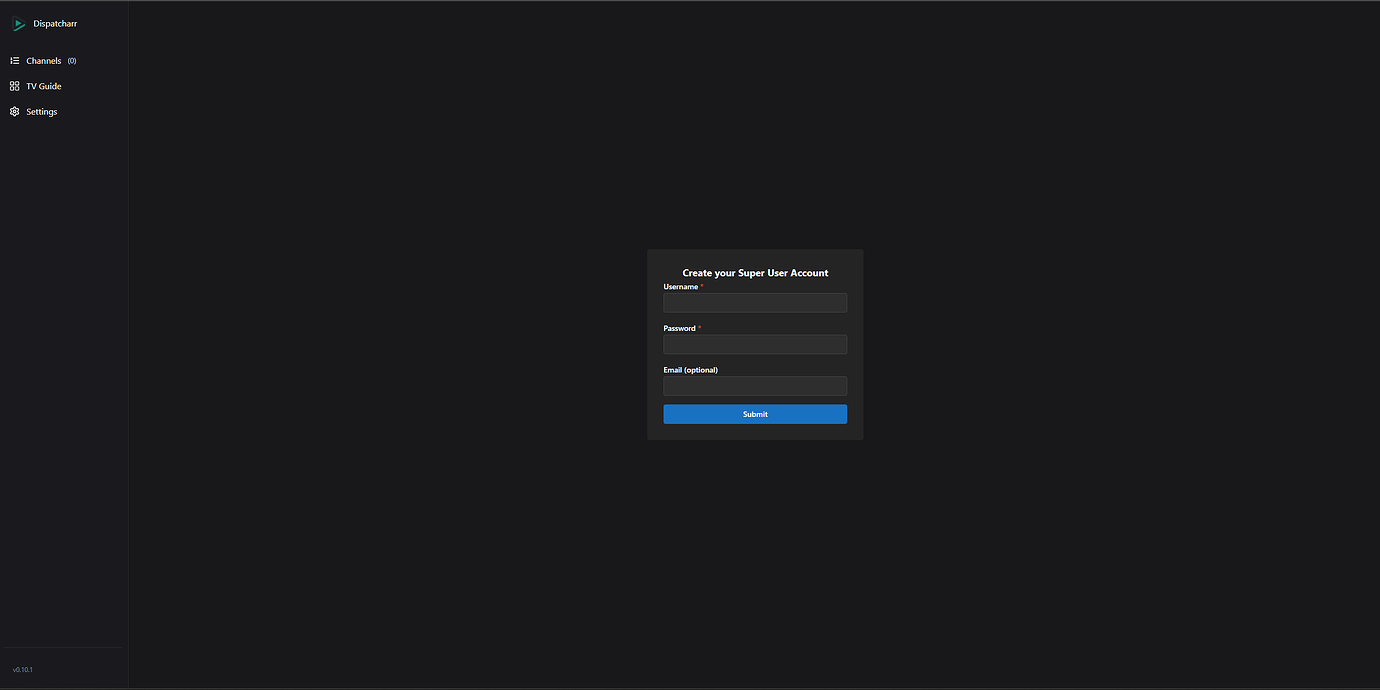Click the Channels count badge (0)

pos(72,61)
